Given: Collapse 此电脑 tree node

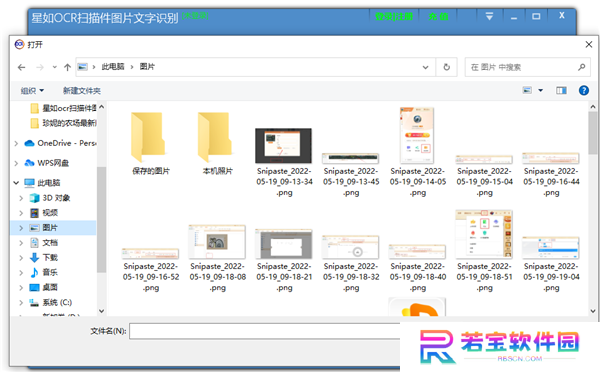Looking at the screenshot, I should [16, 183].
